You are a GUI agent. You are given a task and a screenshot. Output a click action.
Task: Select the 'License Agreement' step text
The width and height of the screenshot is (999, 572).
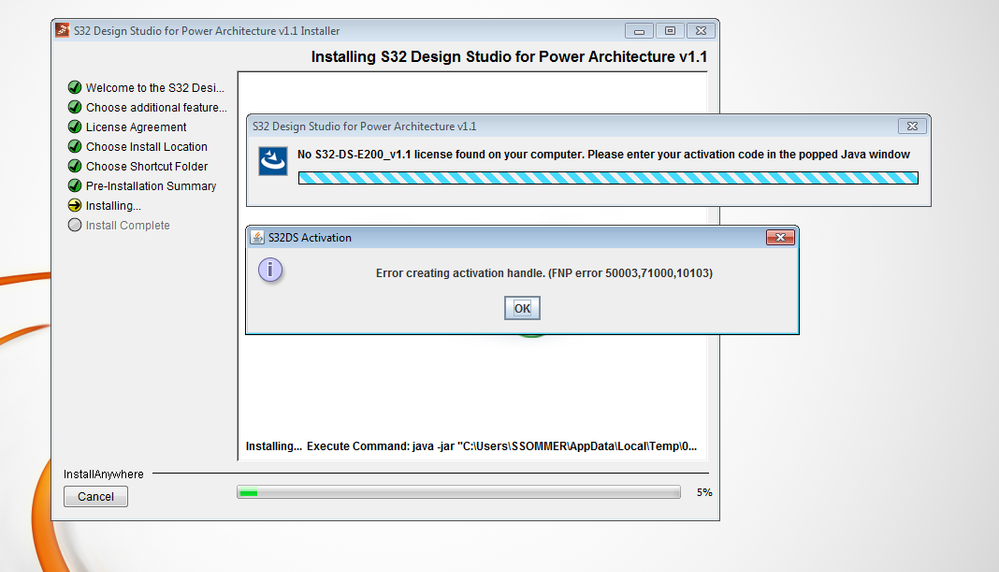coord(136,127)
